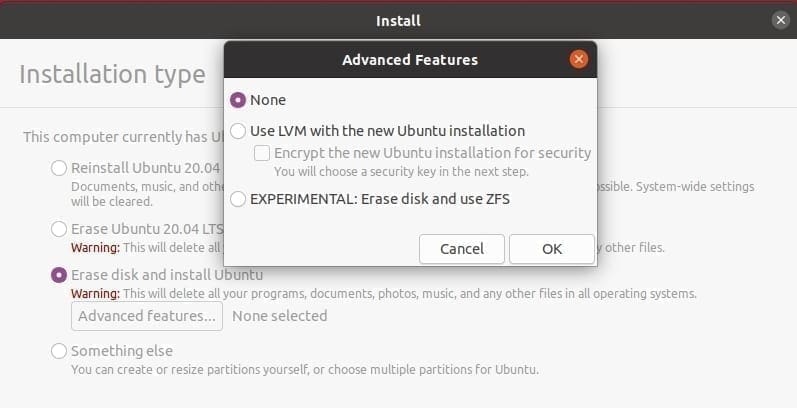Enable Encrypt the new Ubuntu installation checkbox
Image resolution: width=797 pixels, height=408 pixels.
pyautogui.click(x=262, y=153)
